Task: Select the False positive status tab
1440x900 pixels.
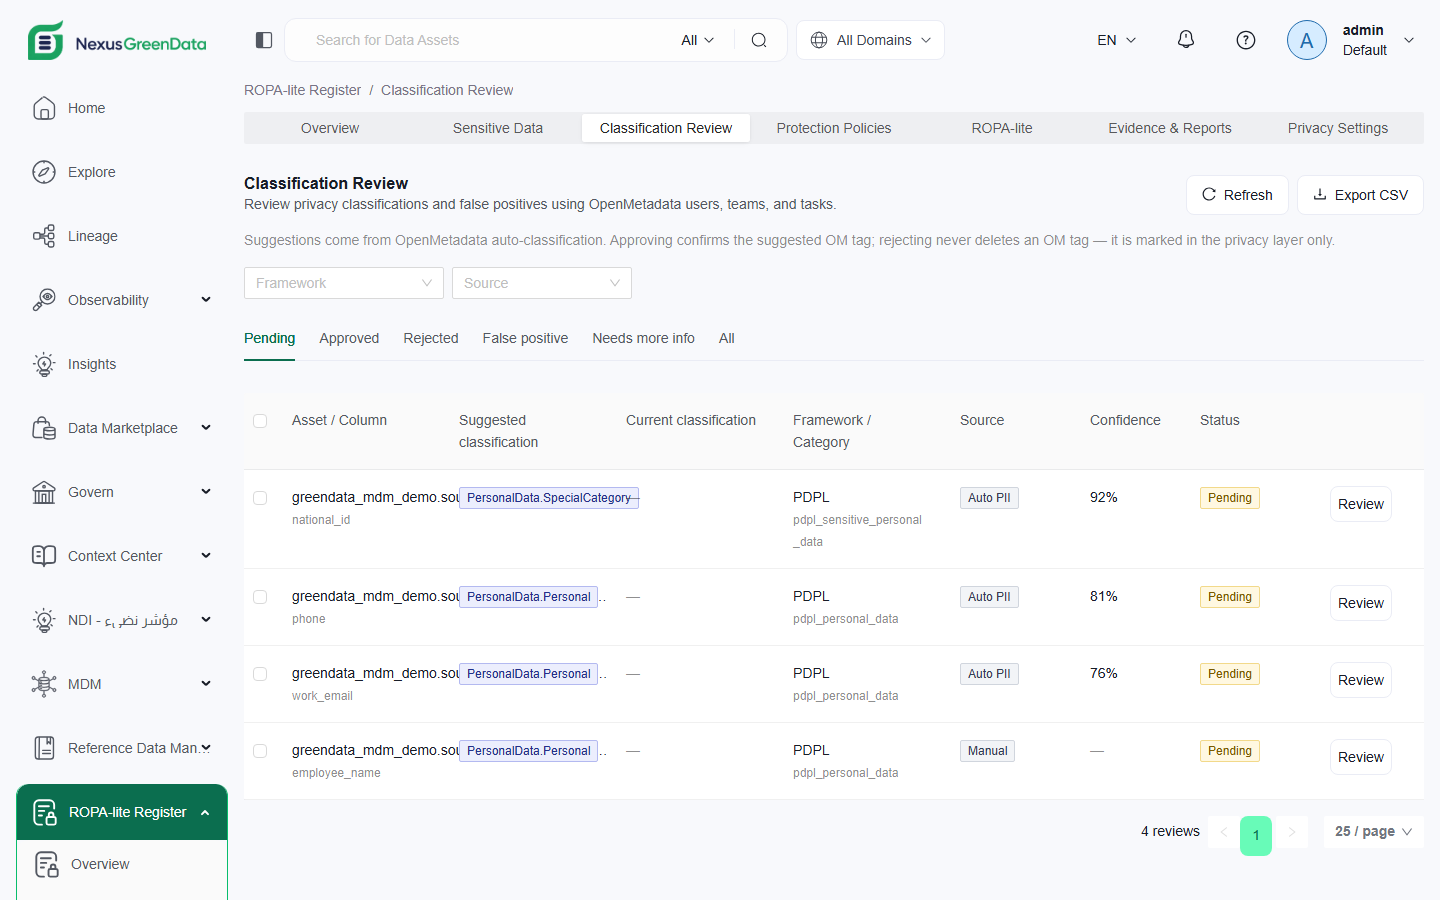Action: click(525, 338)
